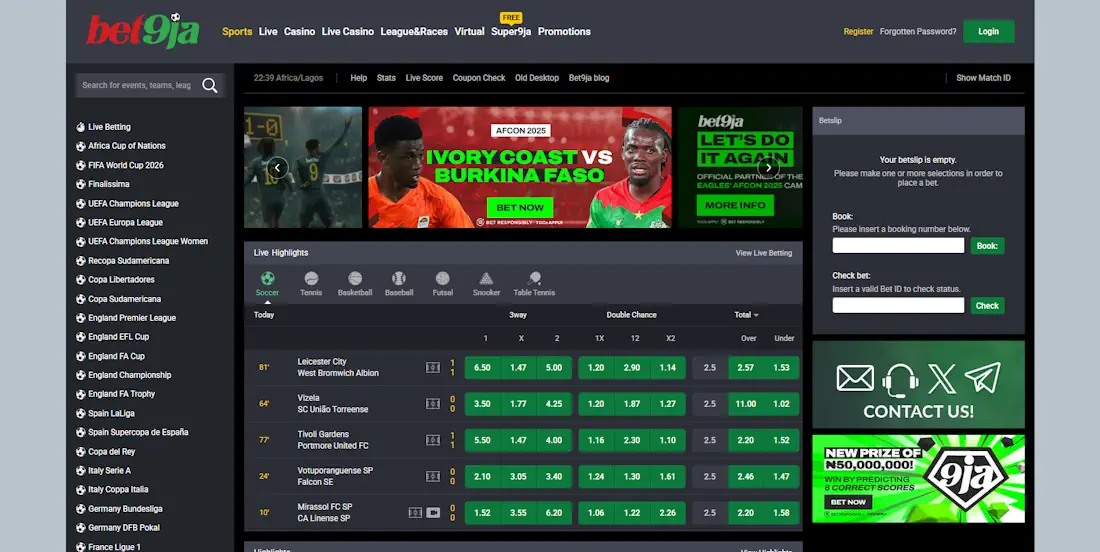Open View Live Betting link

click(x=763, y=253)
